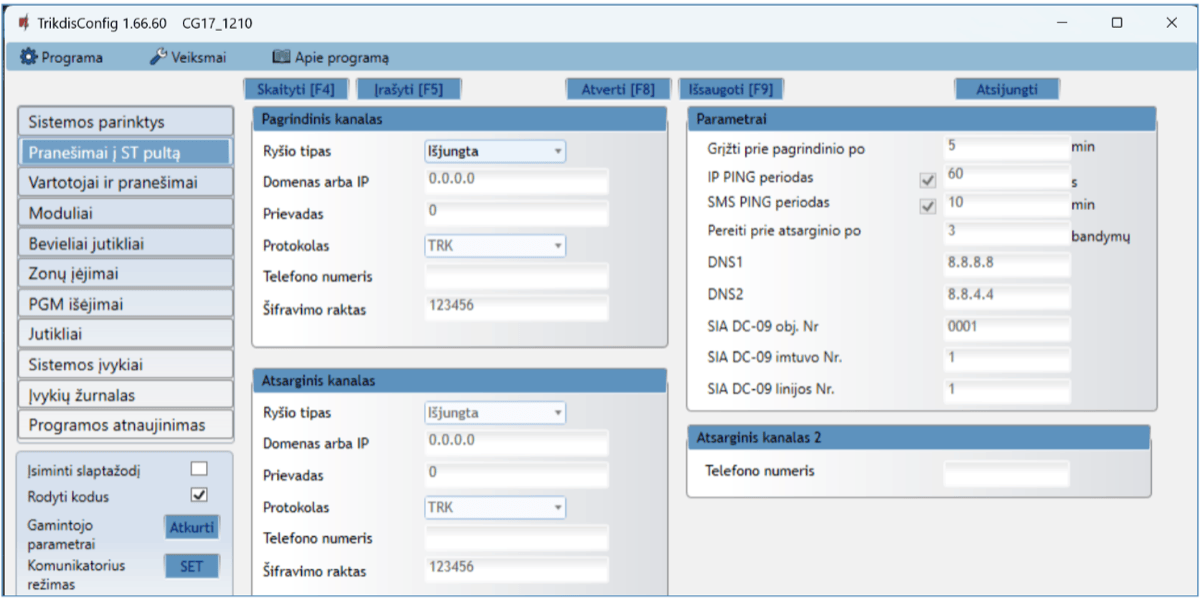This screenshot has height=600, width=1200.
Task: Switch to the Bevieliai jutikliai section
Action: [125, 243]
